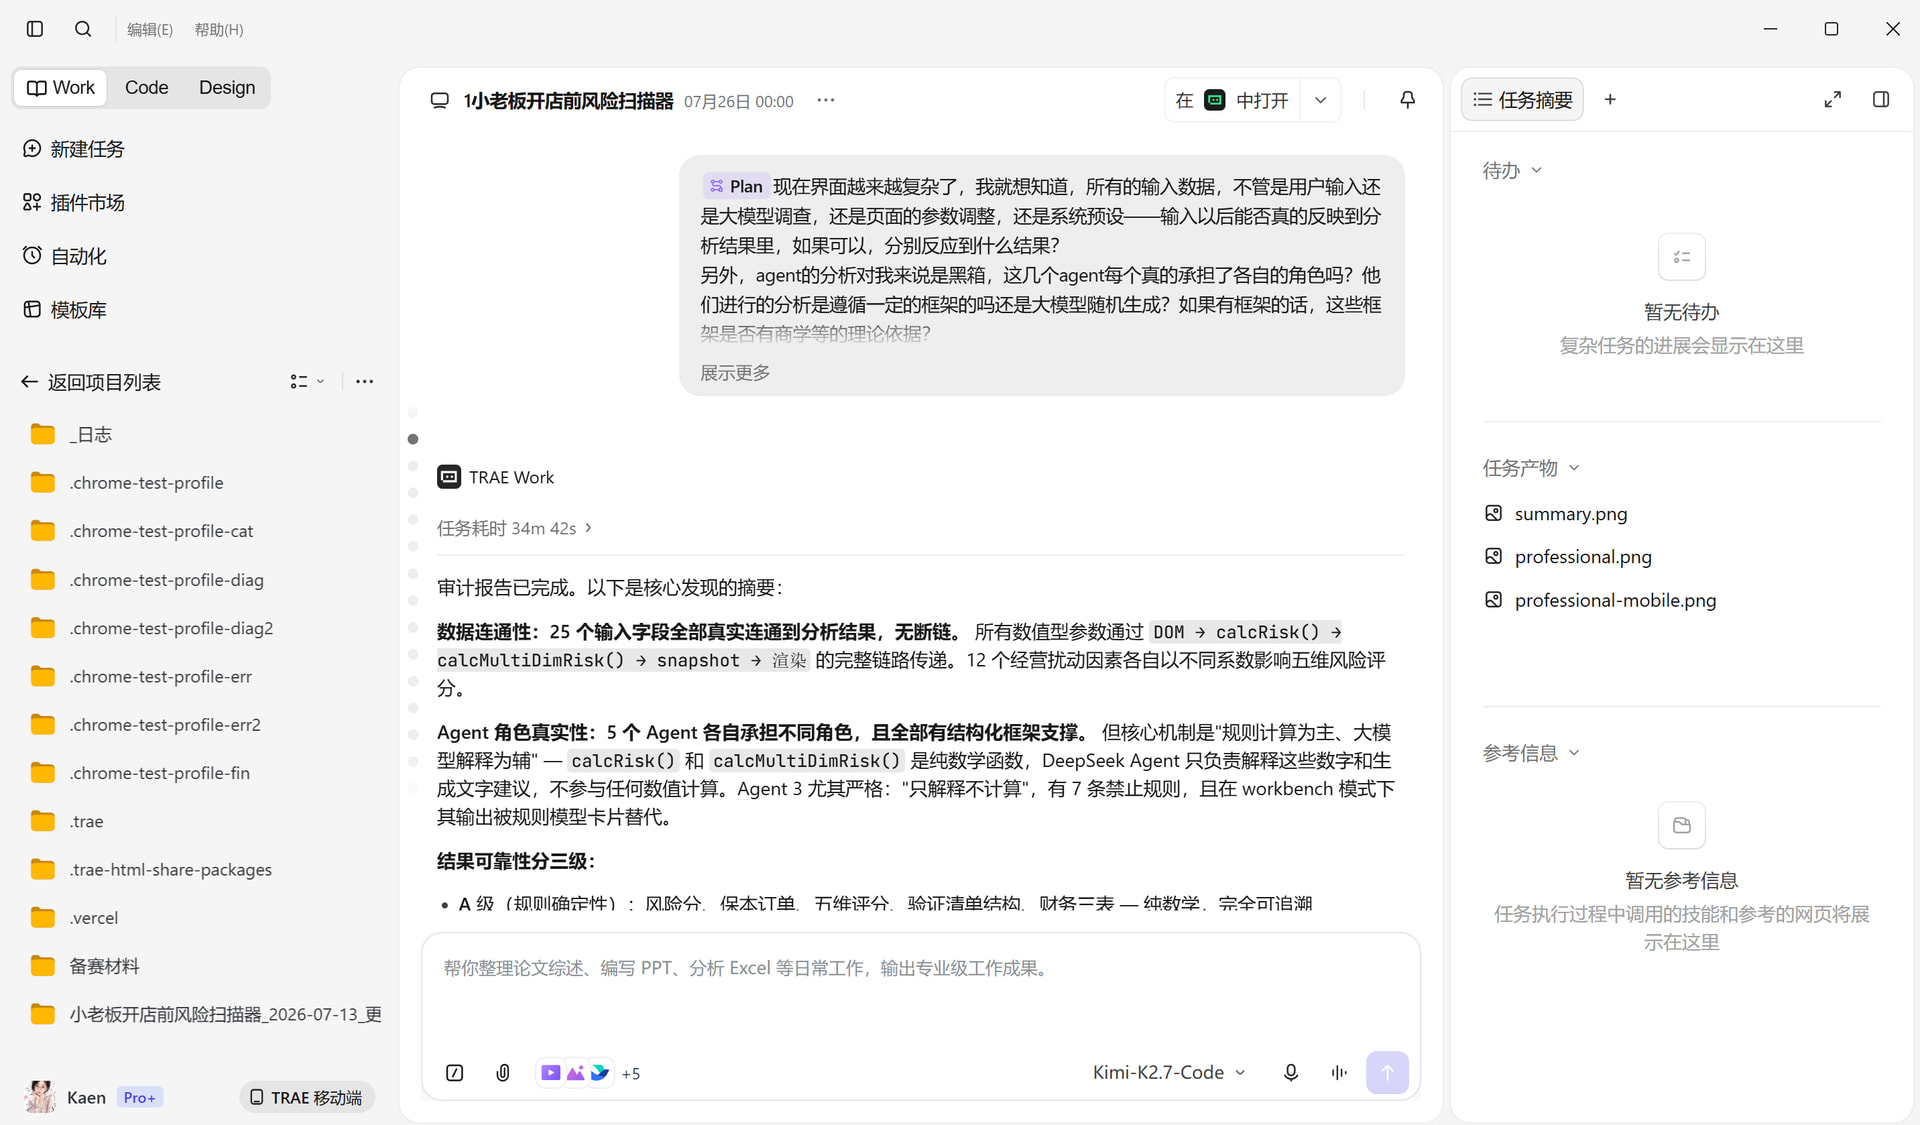Click the 在...中打开 open-in button
The height and width of the screenshot is (1125, 1920).
1232,100
